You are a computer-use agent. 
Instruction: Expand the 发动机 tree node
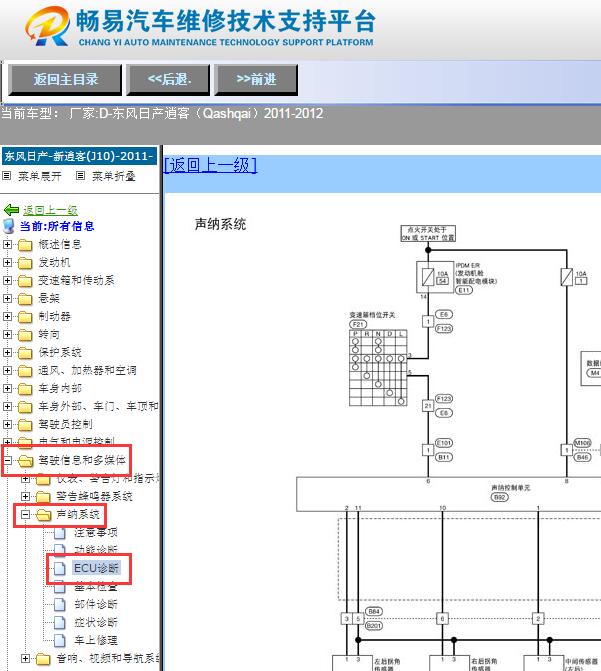coord(7,262)
